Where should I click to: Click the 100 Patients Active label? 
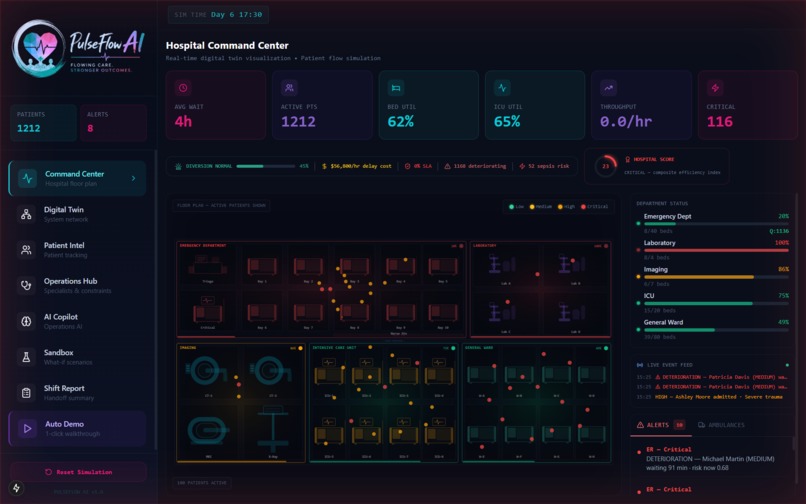pyautogui.click(x=202, y=483)
